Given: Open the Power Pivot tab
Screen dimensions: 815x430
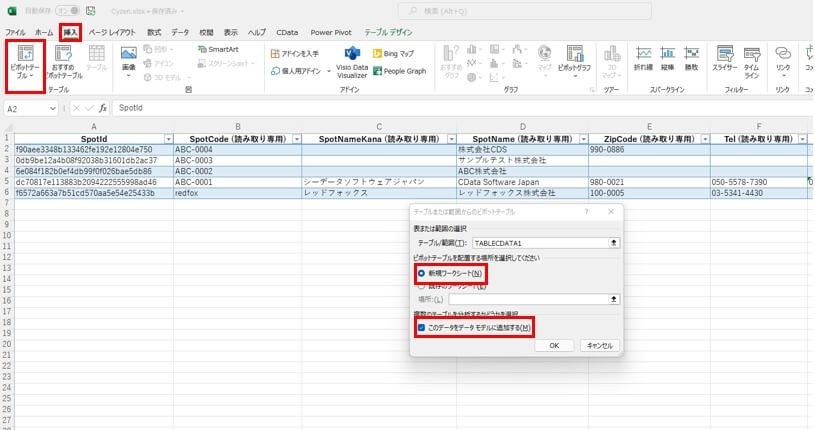Looking at the screenshot, I should click(x=330, y=32).
